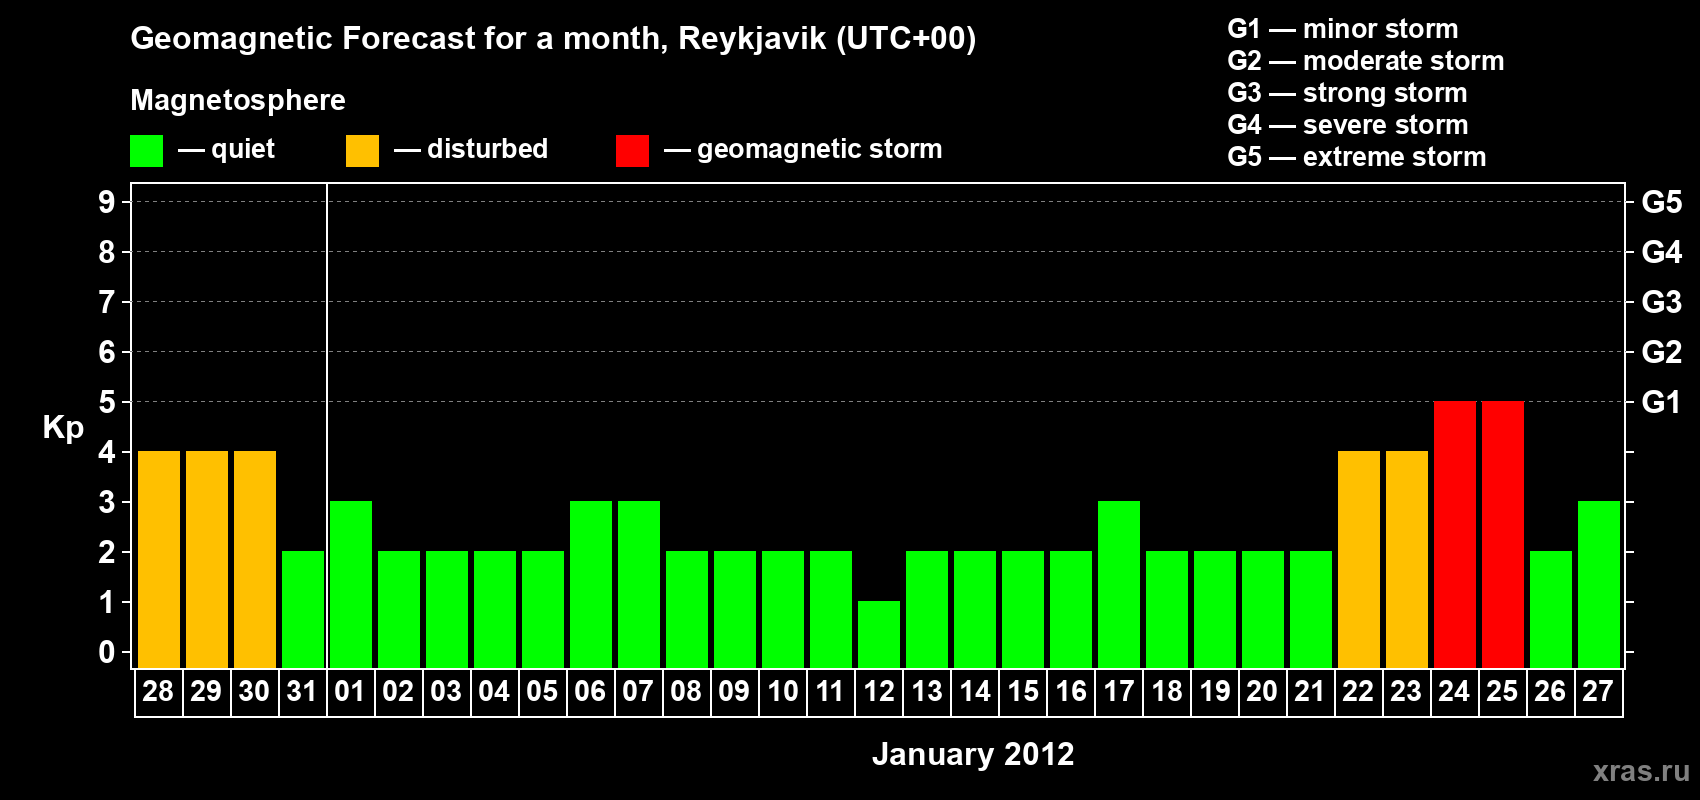Click the Kp value 5 tick label
The width and height of the screenshot is (1700, 800).
pyautogui.click(x=107, y=402)
